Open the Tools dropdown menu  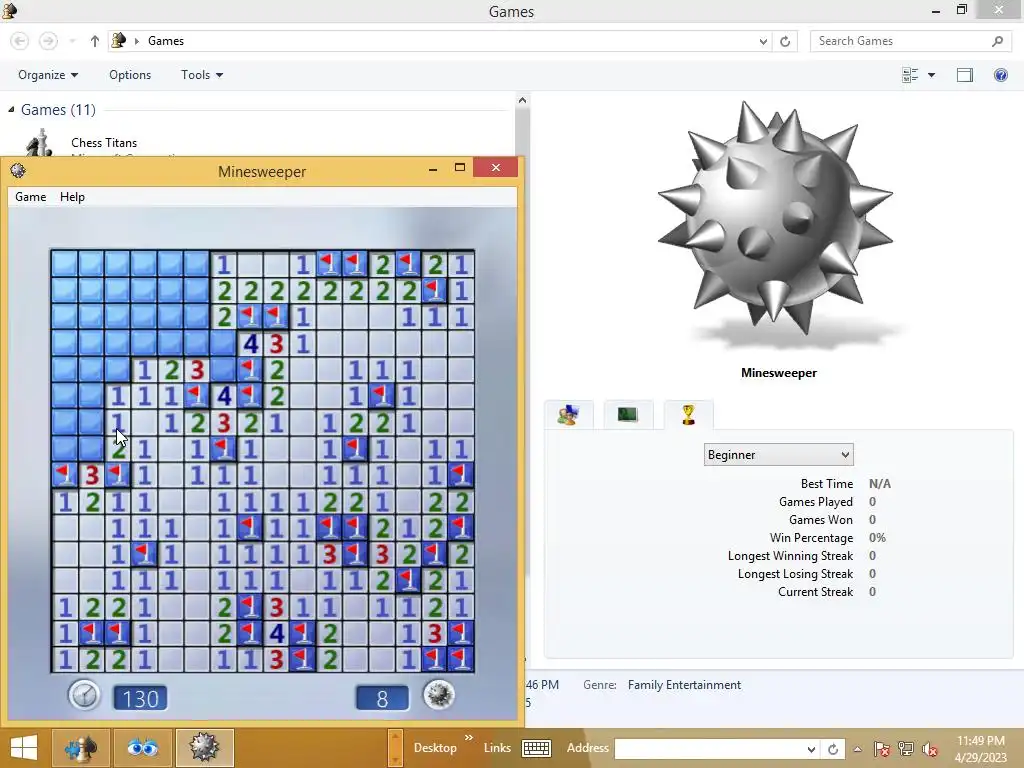pyautogui.click(x=202, y=74)
